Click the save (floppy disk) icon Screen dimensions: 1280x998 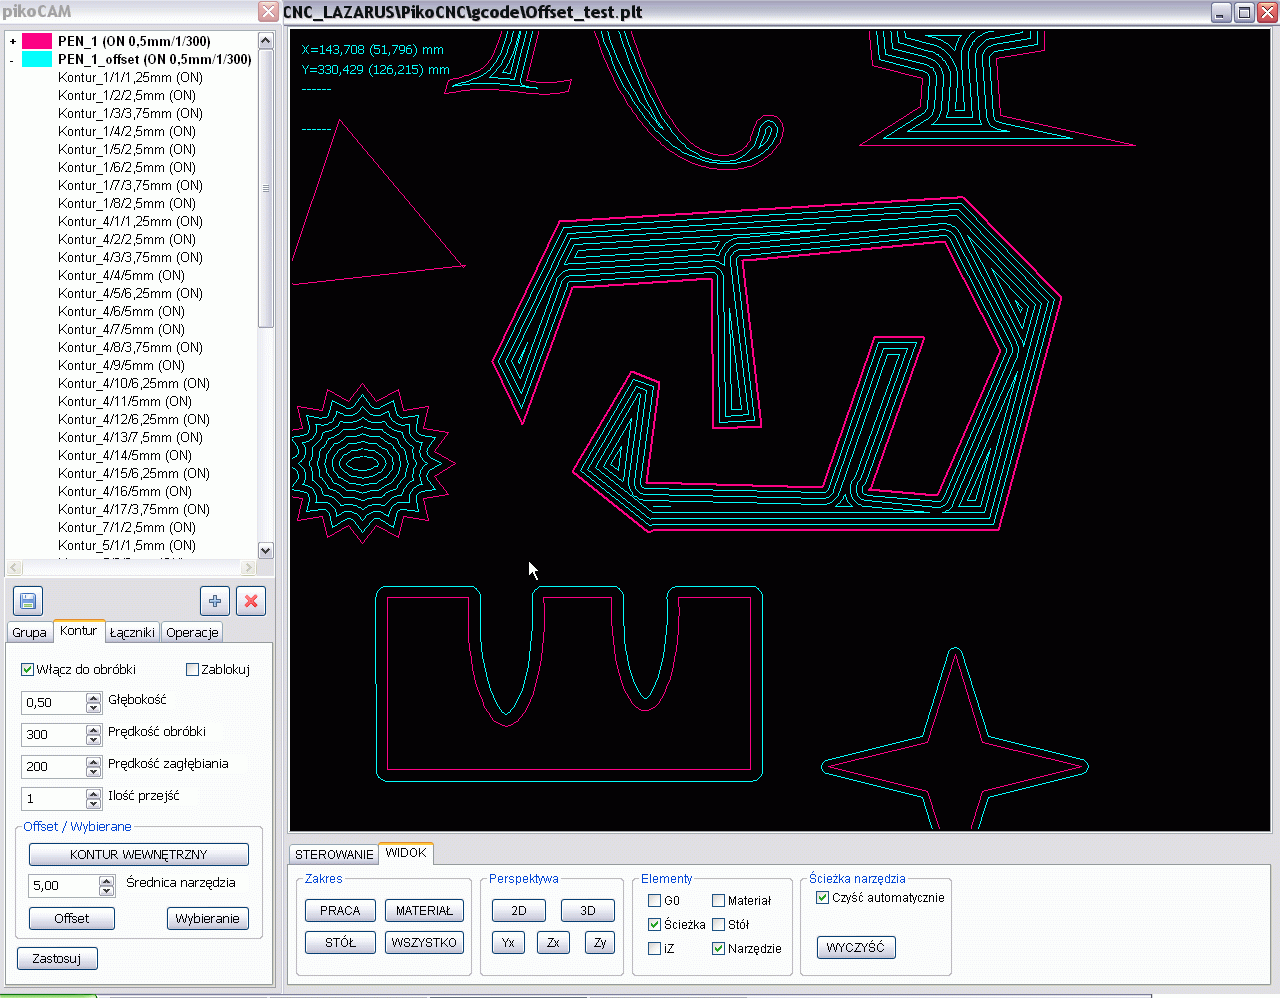[28, 601]
